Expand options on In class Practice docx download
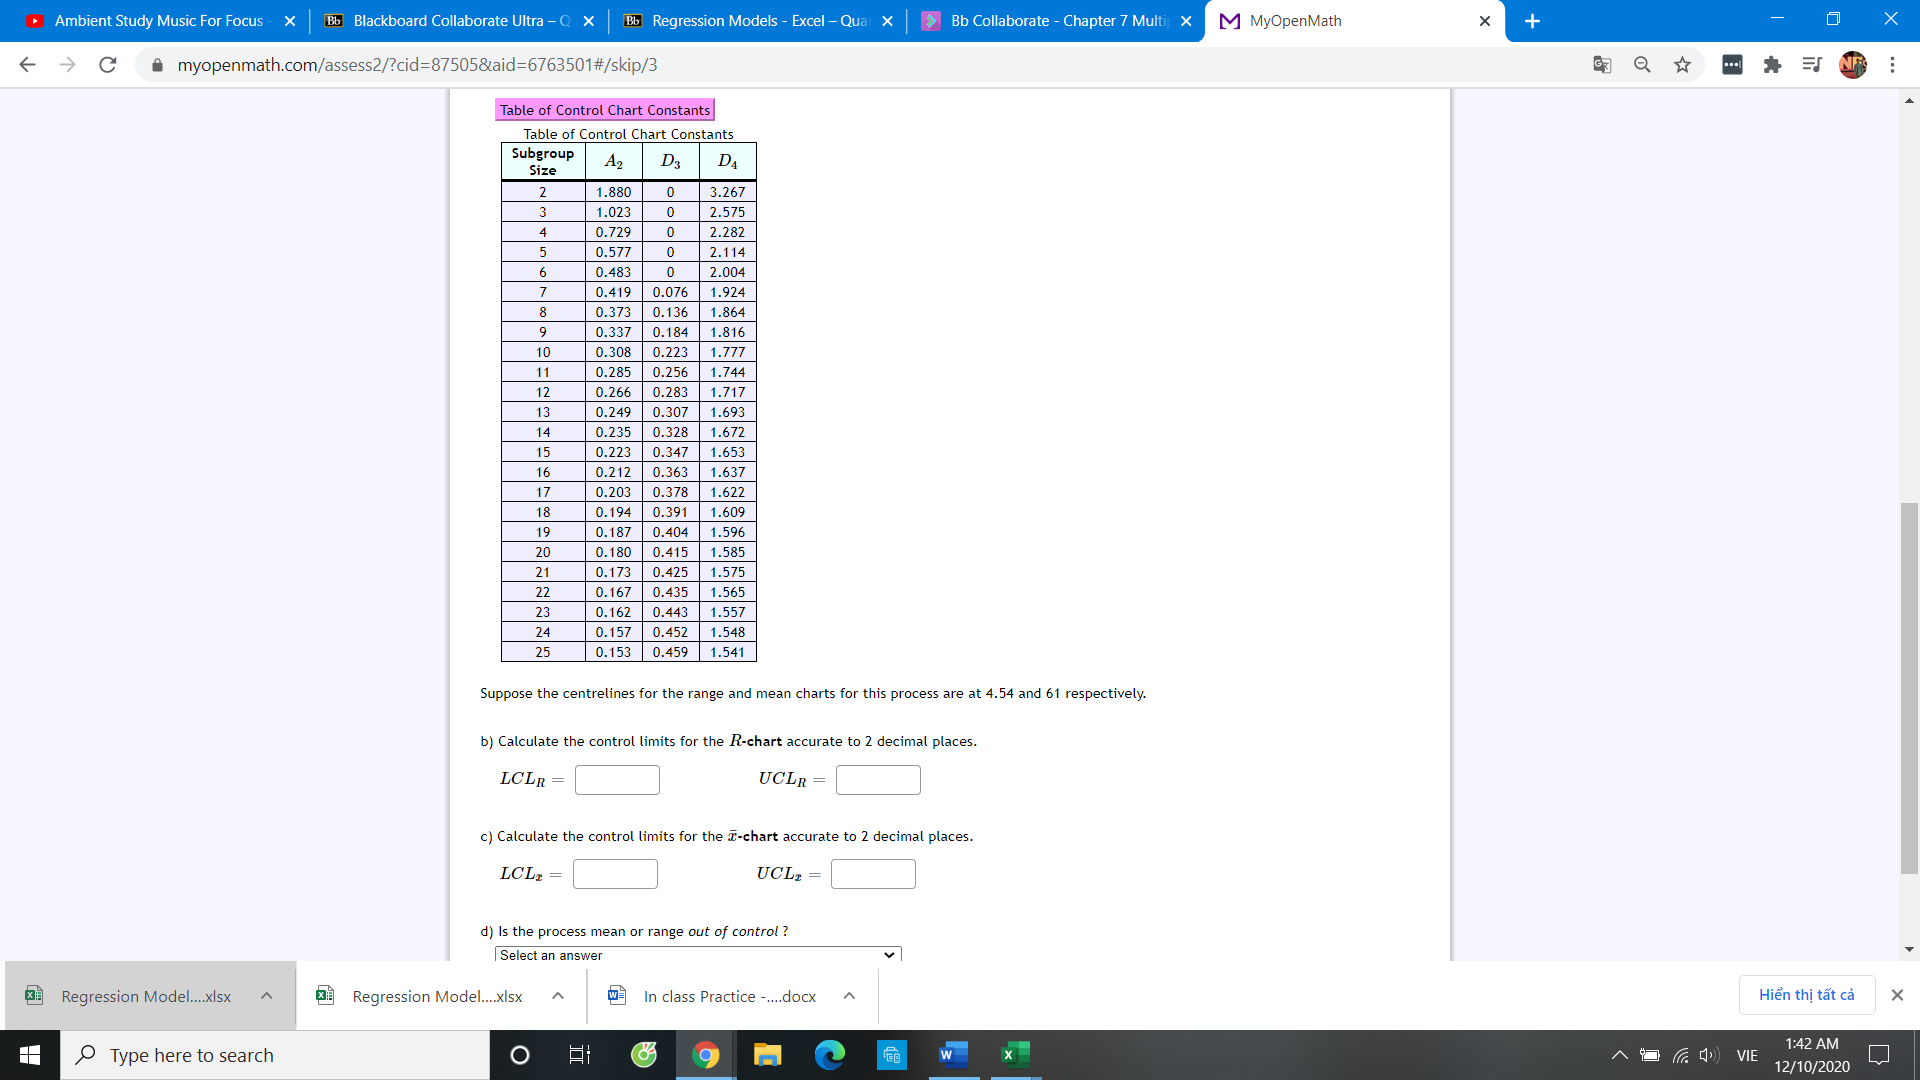The image size is (1920, 1080). pyautogui.click(x=849, y=995)
